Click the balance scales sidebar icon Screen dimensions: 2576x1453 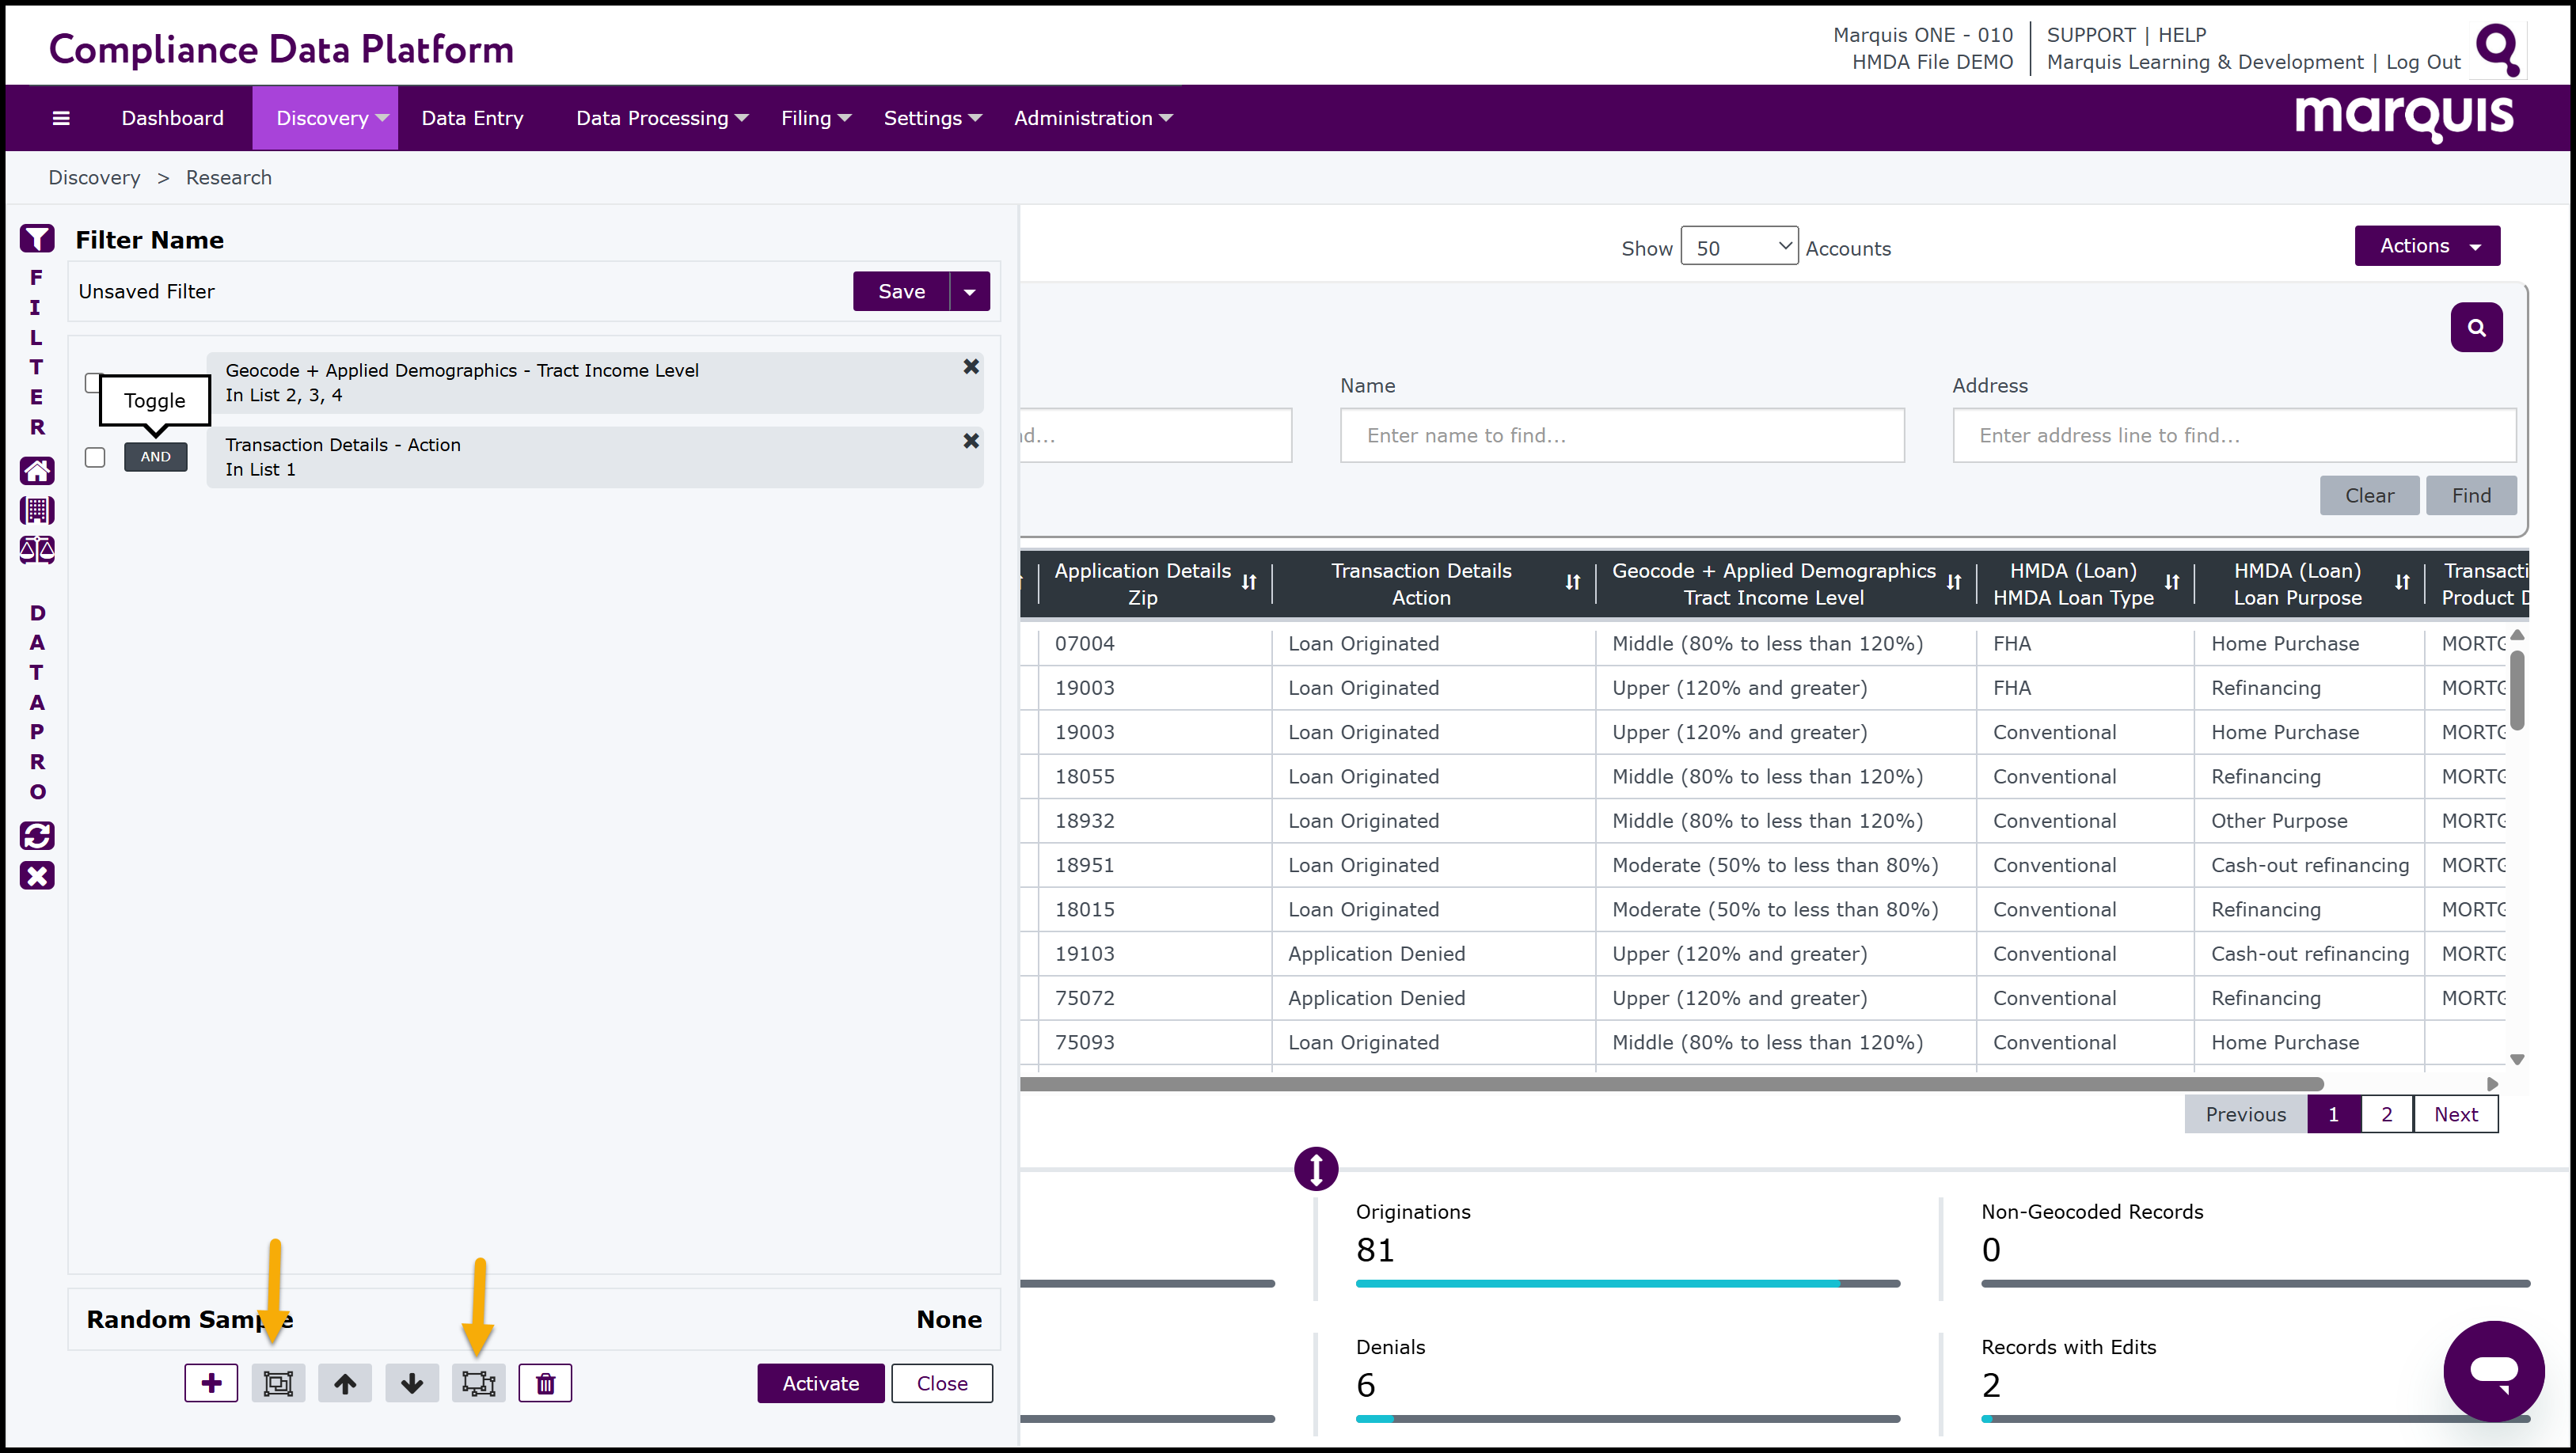[37, 549]
